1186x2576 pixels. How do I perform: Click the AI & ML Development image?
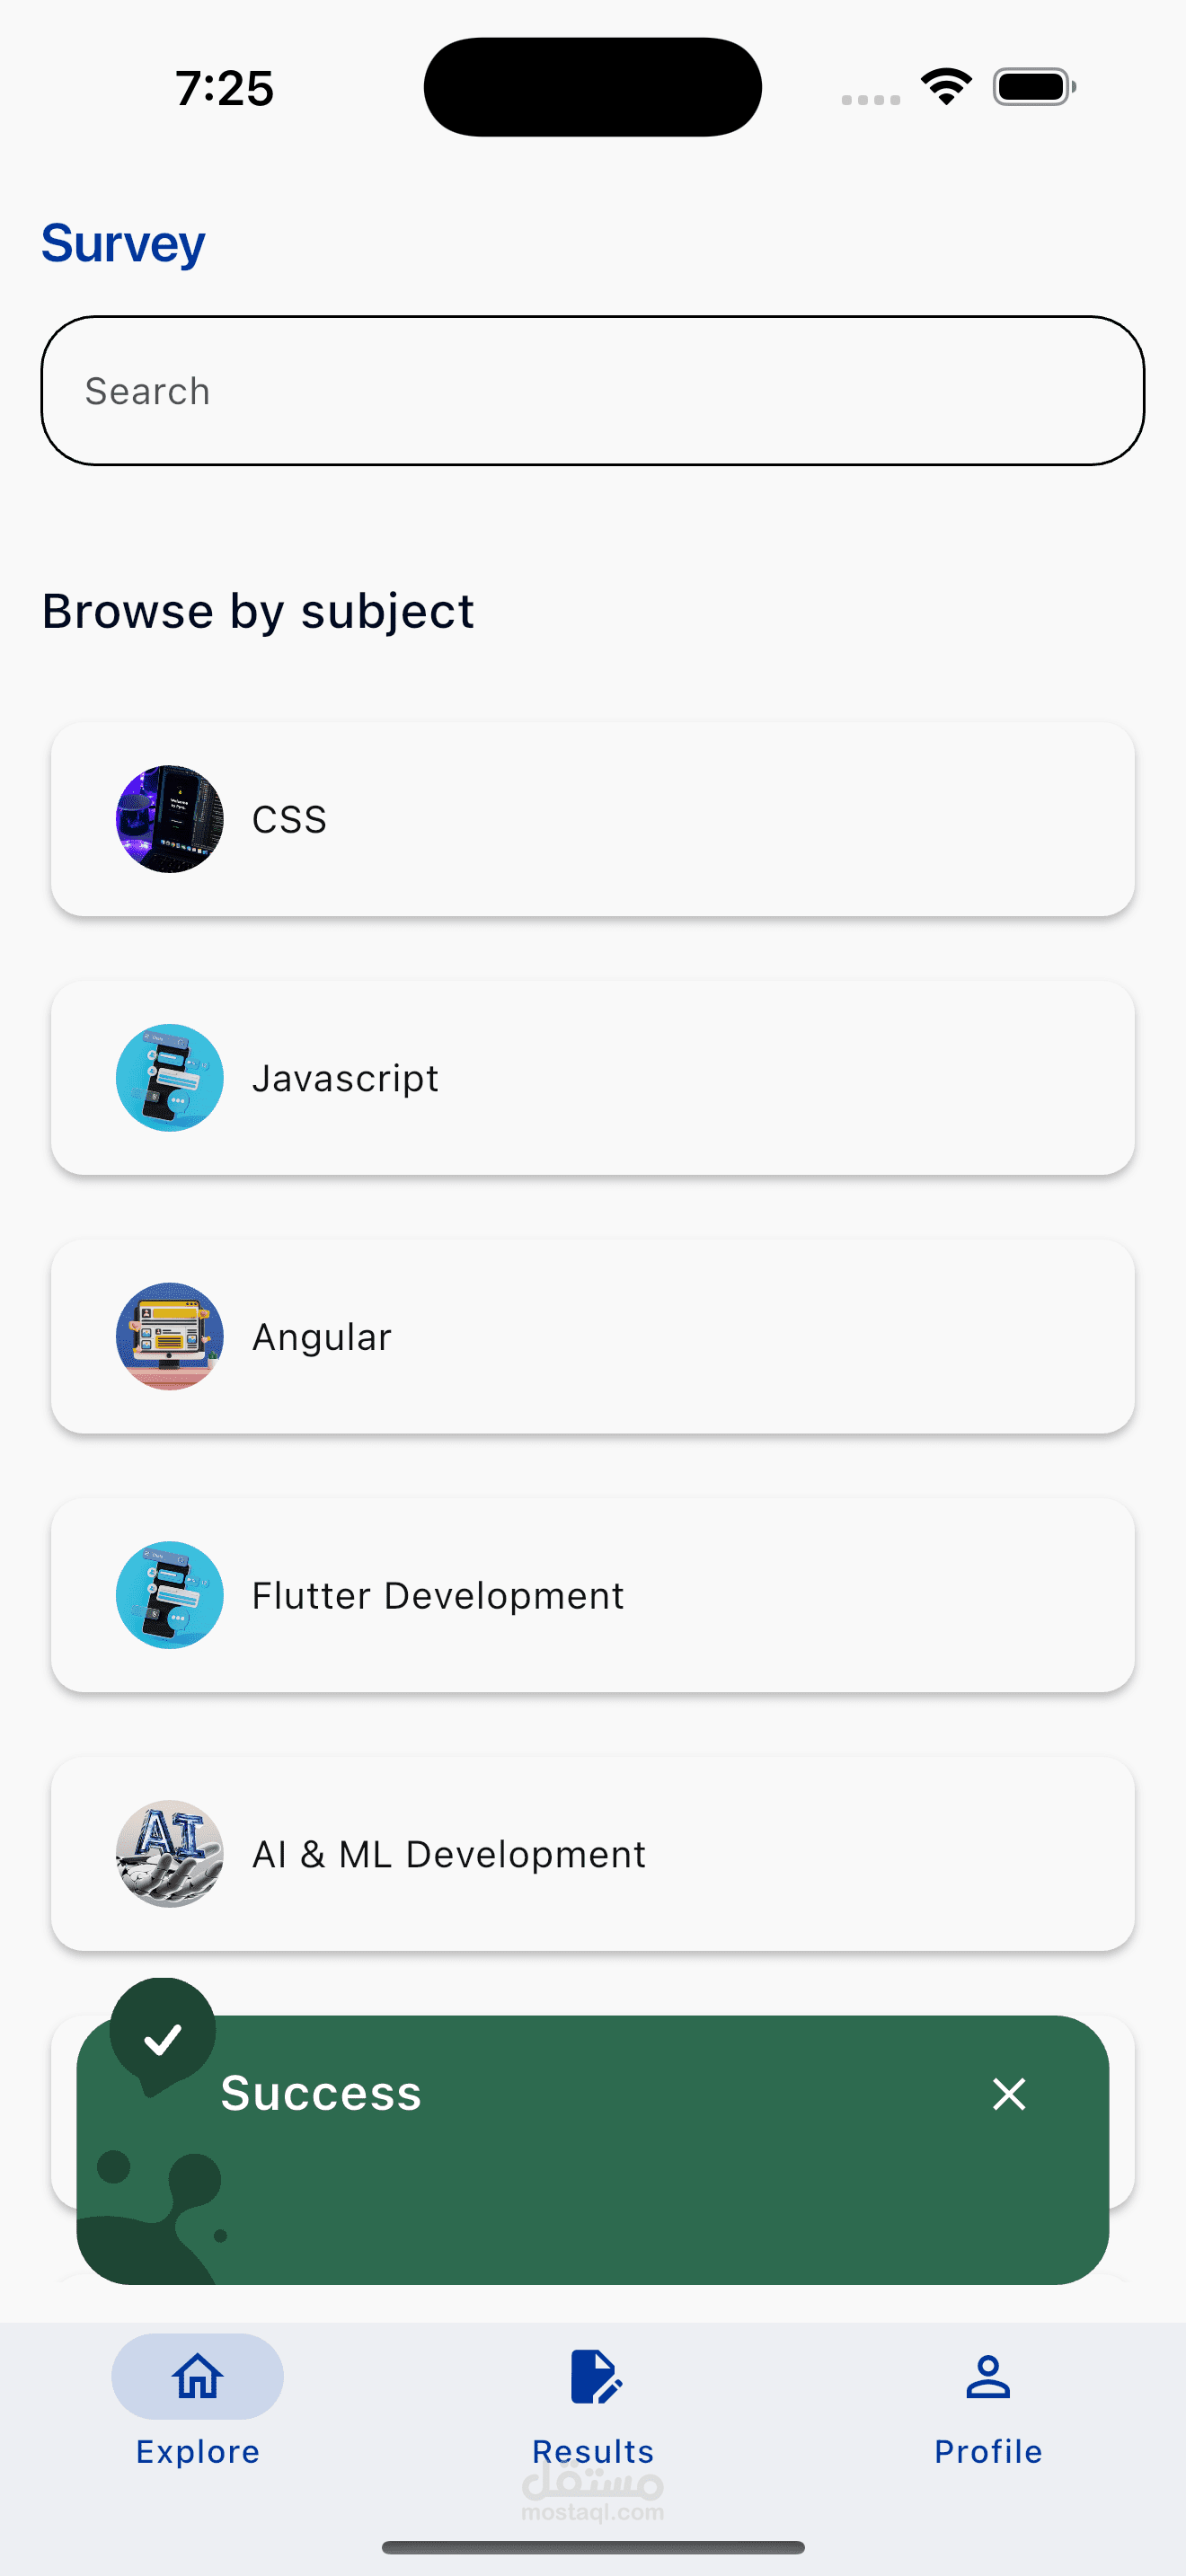pos(170,1854)
